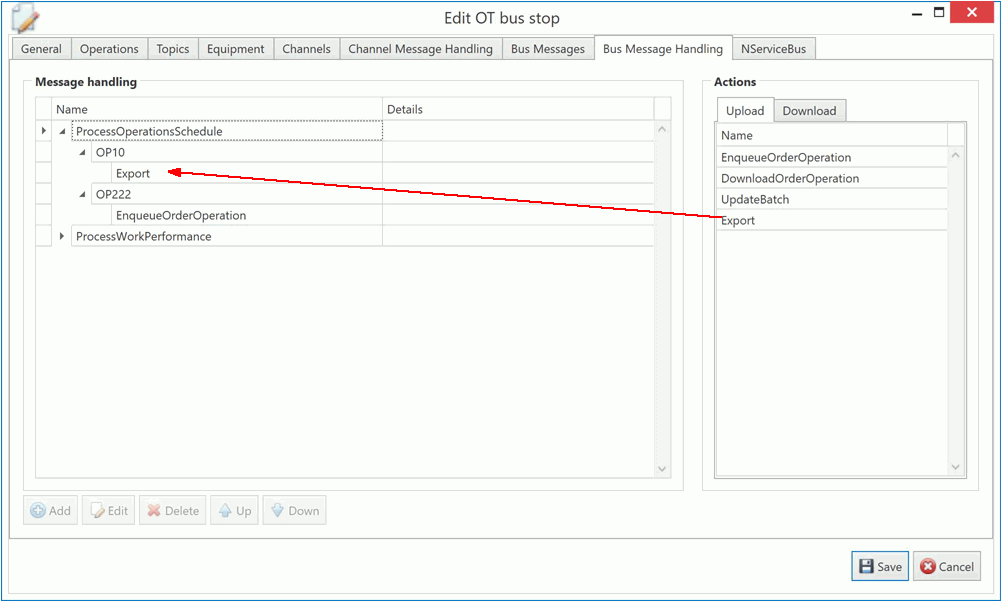Open the Channel Message Handling tab

tap(420, 49)
